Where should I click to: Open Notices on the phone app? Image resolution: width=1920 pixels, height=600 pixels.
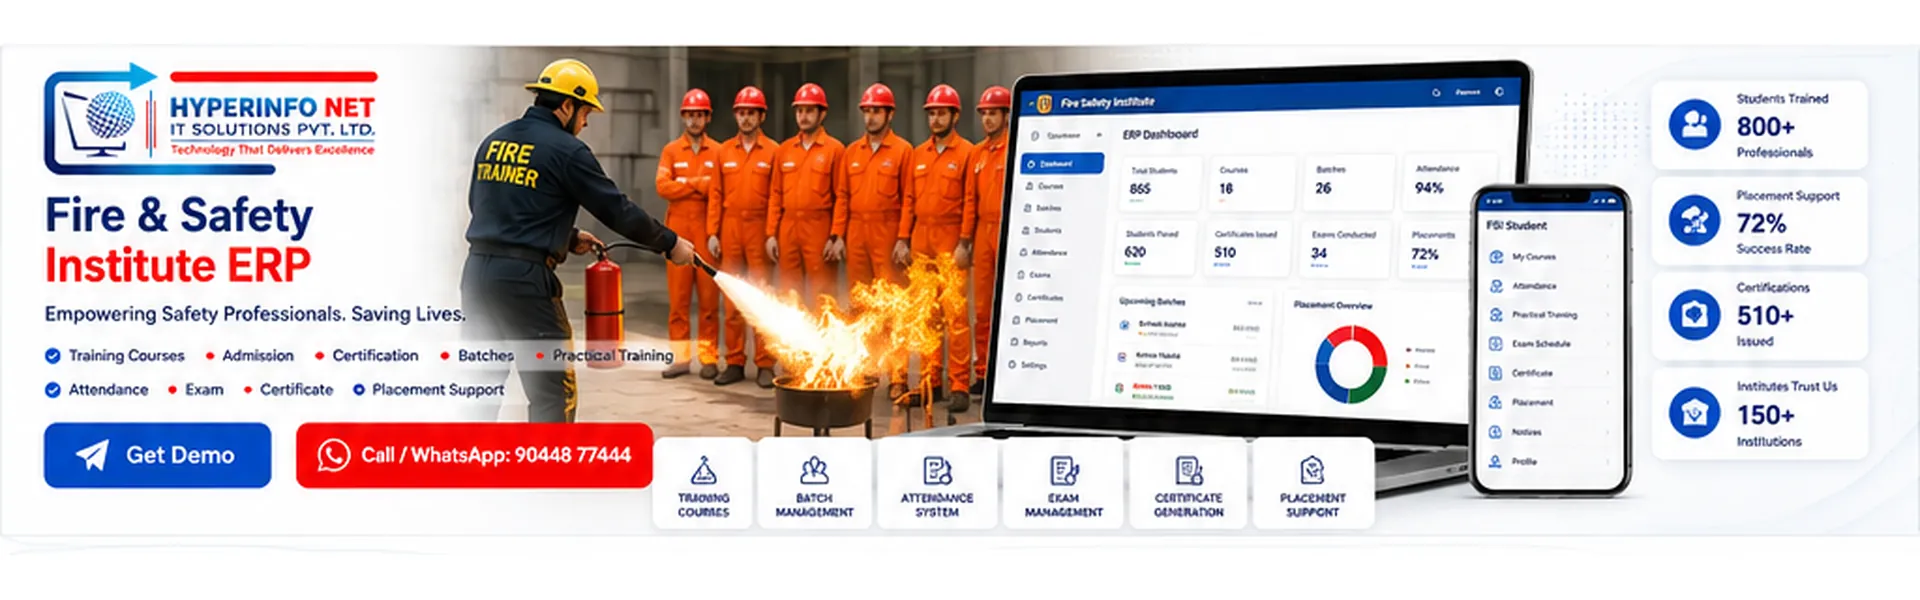pyautogui.click(x=1549, y=432)
